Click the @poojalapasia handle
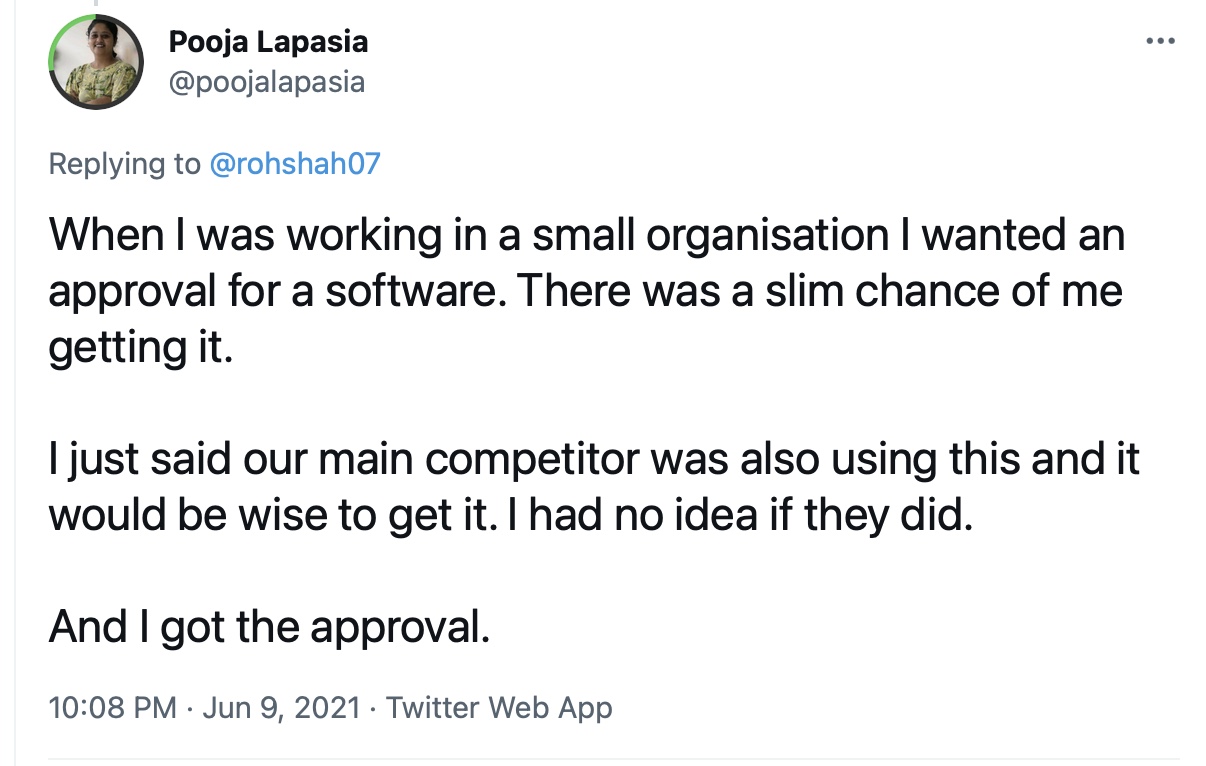 click(266, 82)
